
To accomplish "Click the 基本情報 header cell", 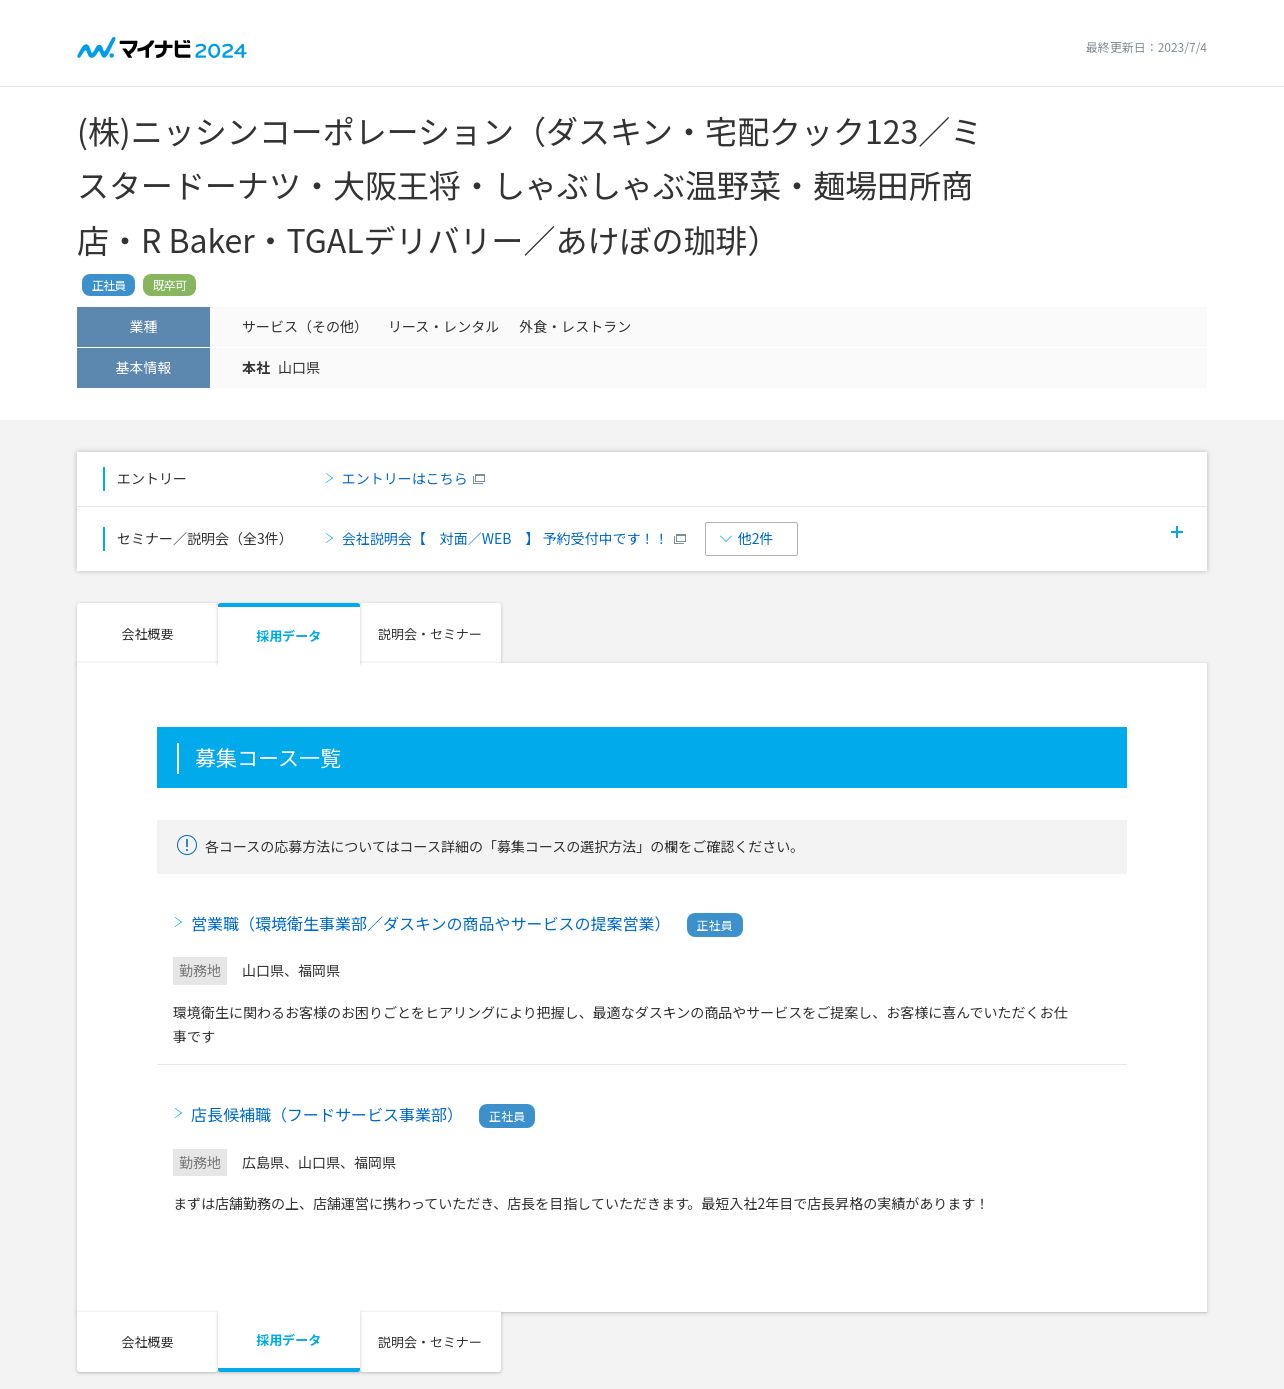I will [x=143, y=368].
